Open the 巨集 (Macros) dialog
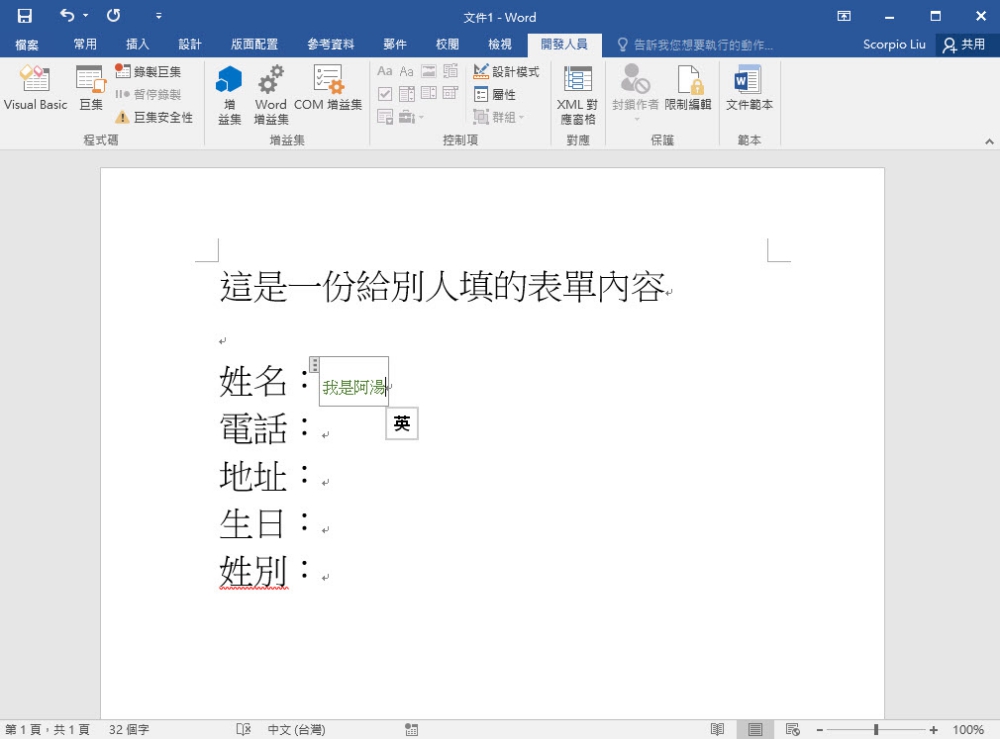The image size is (1000, 739). (x=91, y=88)
